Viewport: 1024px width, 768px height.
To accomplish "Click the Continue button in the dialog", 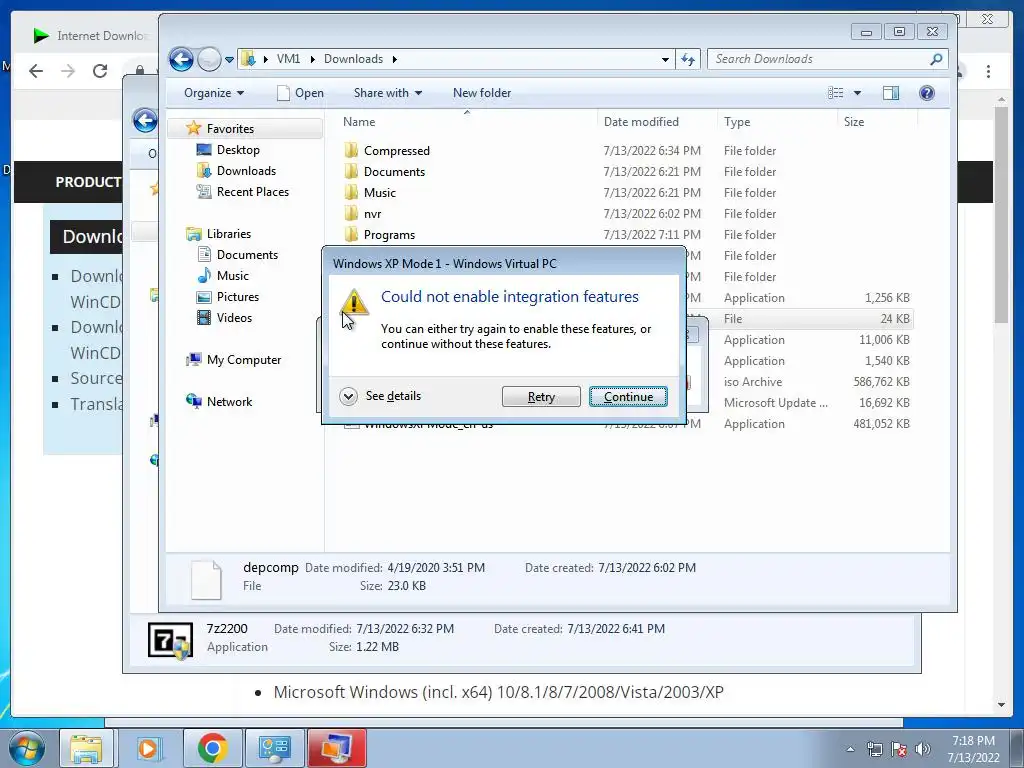I will point(628,396).
